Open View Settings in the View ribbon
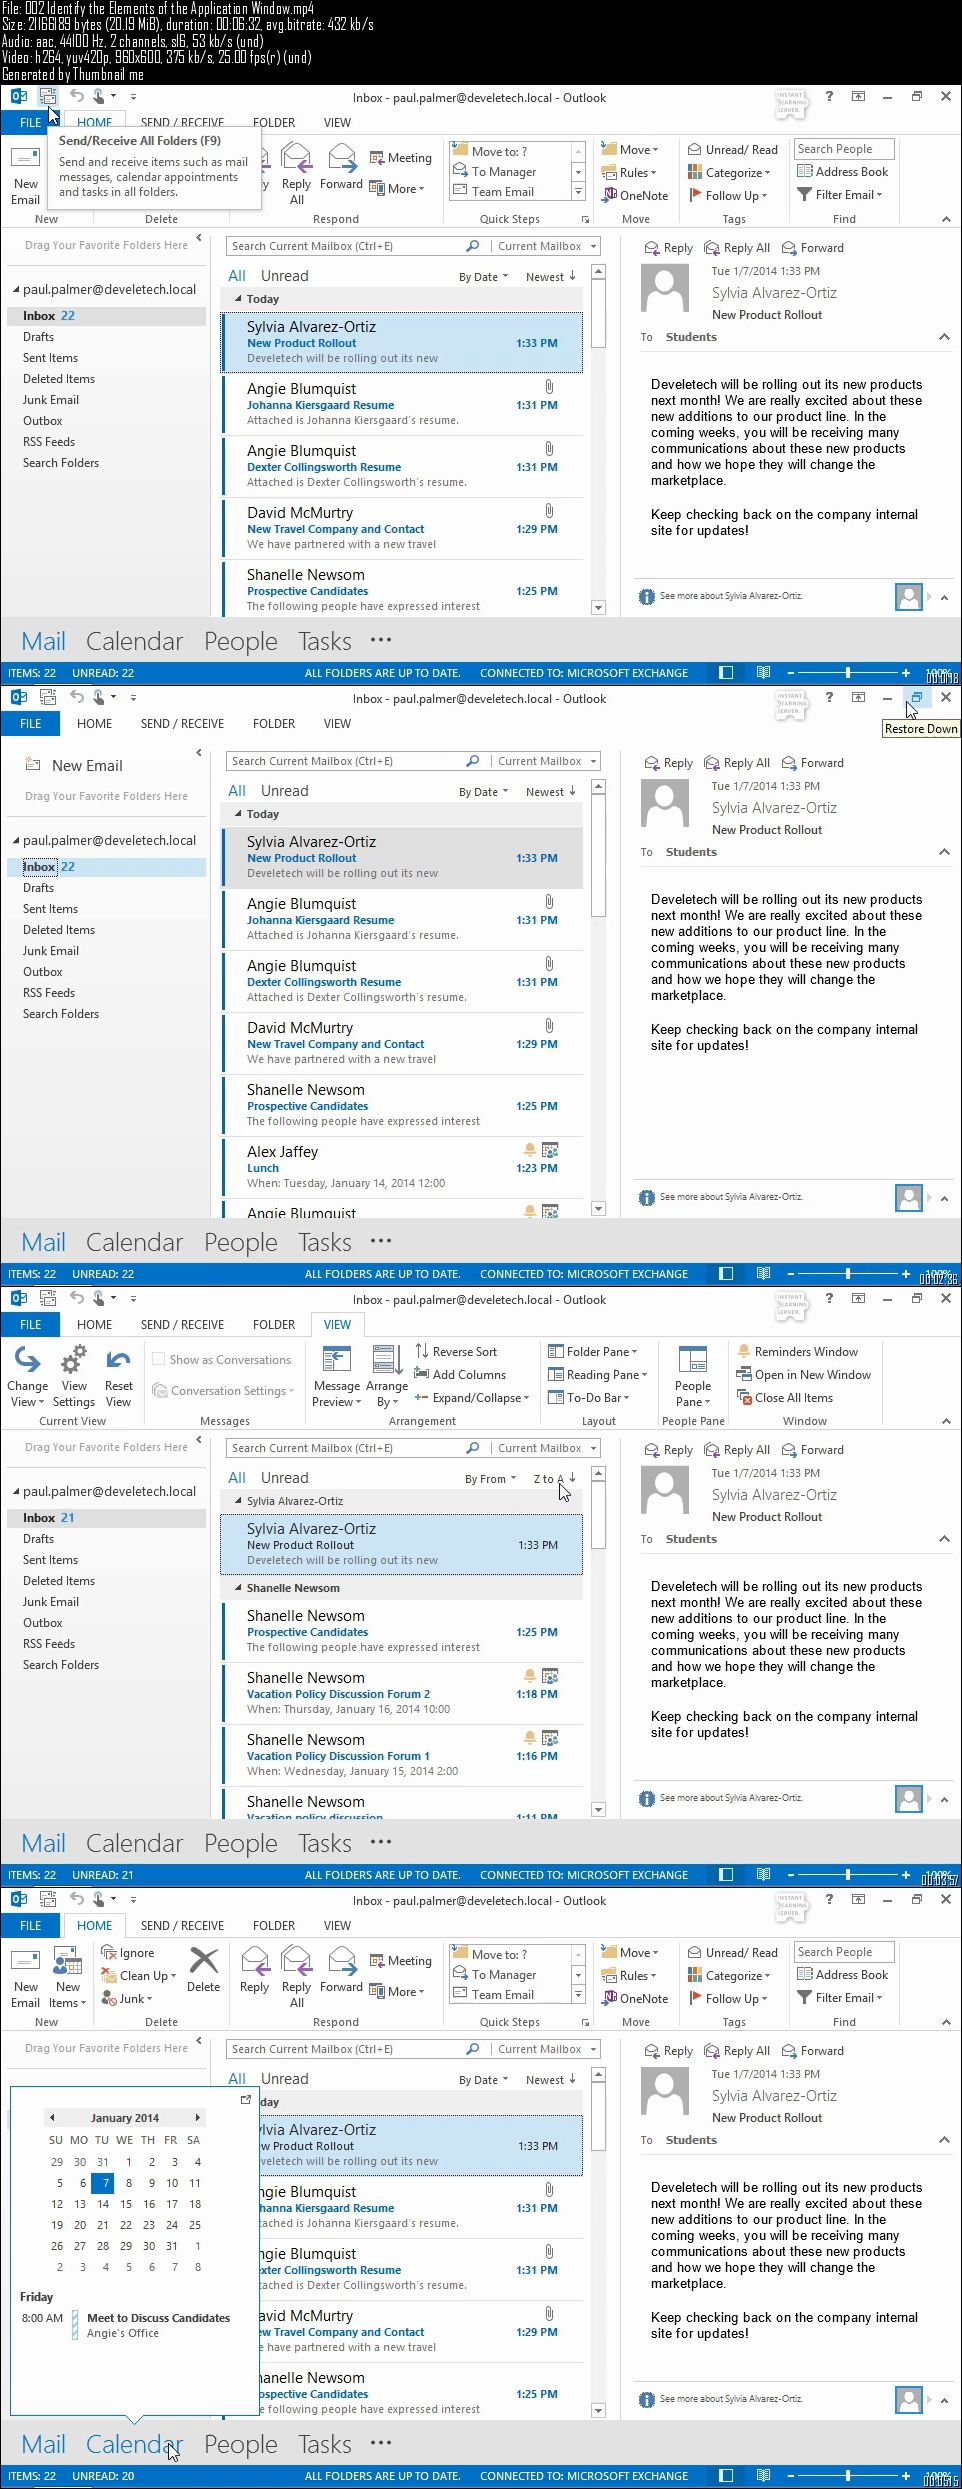Viewport: 962px width, 2489px height. pyautogui.click(x=73, y=1377)
